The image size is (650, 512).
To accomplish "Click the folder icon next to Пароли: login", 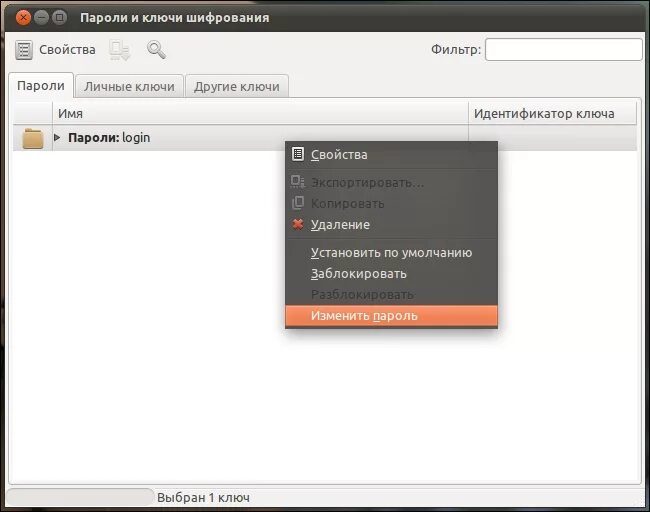I will click(x=33, y=138).
